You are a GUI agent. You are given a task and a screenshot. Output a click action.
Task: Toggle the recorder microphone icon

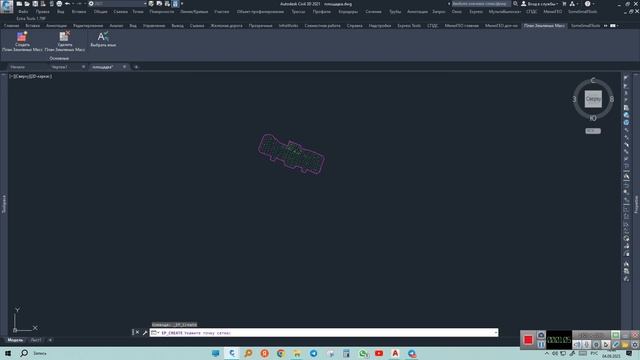click(x=587, y=345)
